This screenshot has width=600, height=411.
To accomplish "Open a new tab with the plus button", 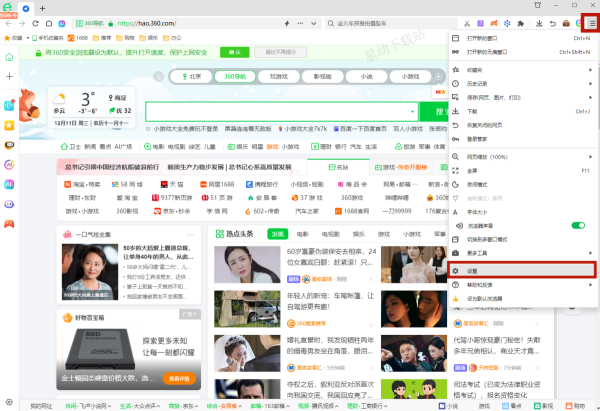I will (x=42, y=8).
